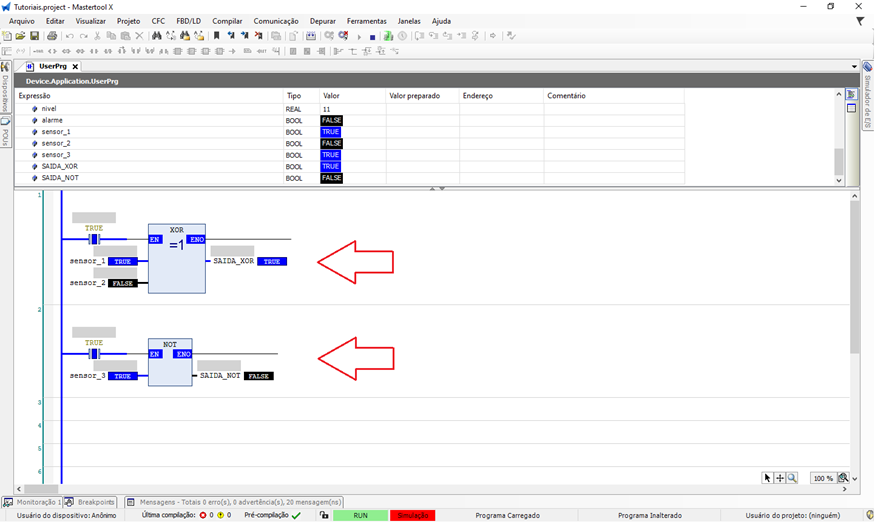Screen dimensions: 886x530
Task: Switch to the Breakpoints tab
Action: pyautogui.click(x=94, y=502)
